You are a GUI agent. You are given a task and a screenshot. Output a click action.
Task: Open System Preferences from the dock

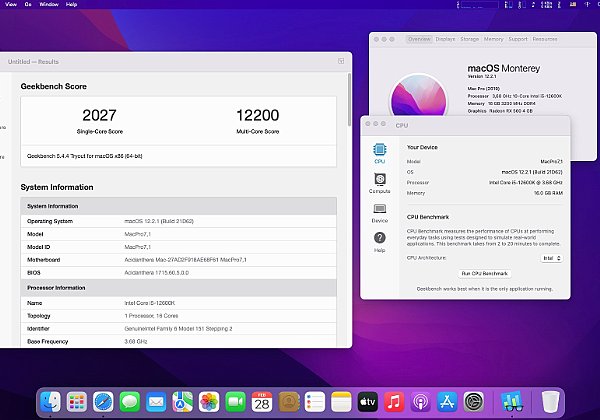click(x=474, y=402)
